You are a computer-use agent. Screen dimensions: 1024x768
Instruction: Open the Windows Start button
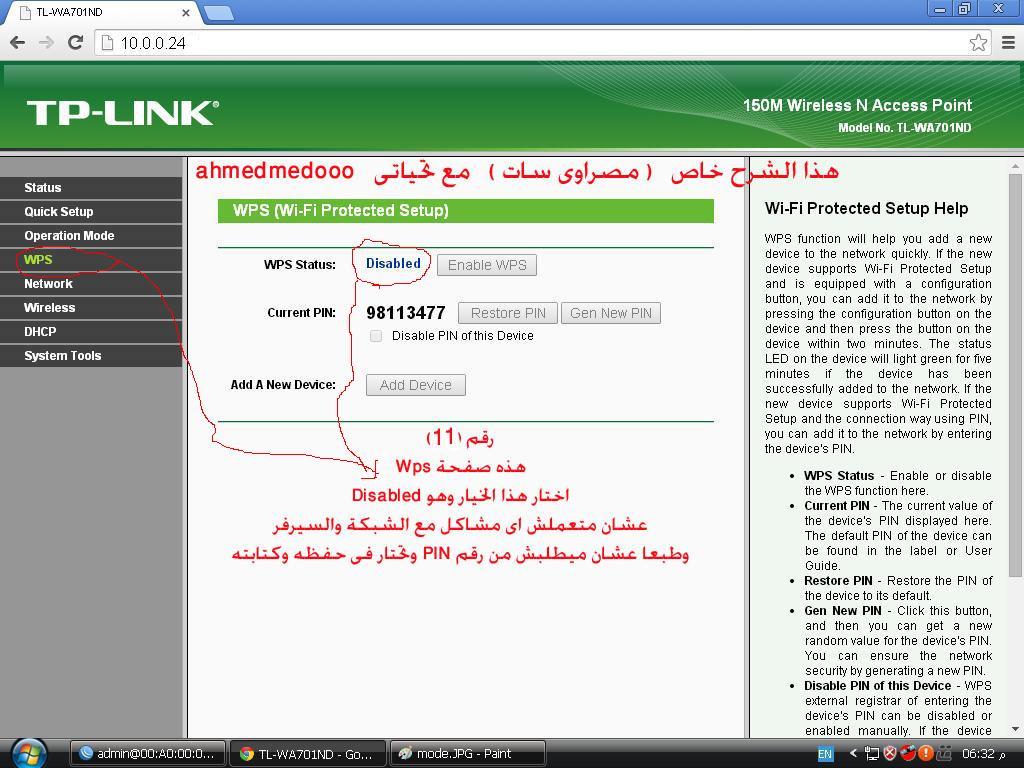coord(29,753)
